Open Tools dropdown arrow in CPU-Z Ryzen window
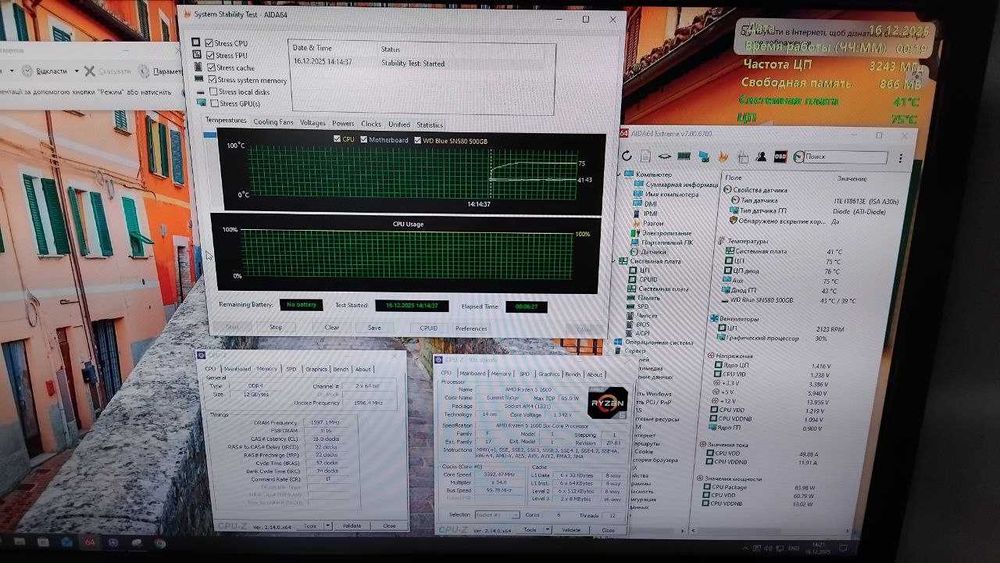Screen dimensions: 1000x563 coord(547,530)
